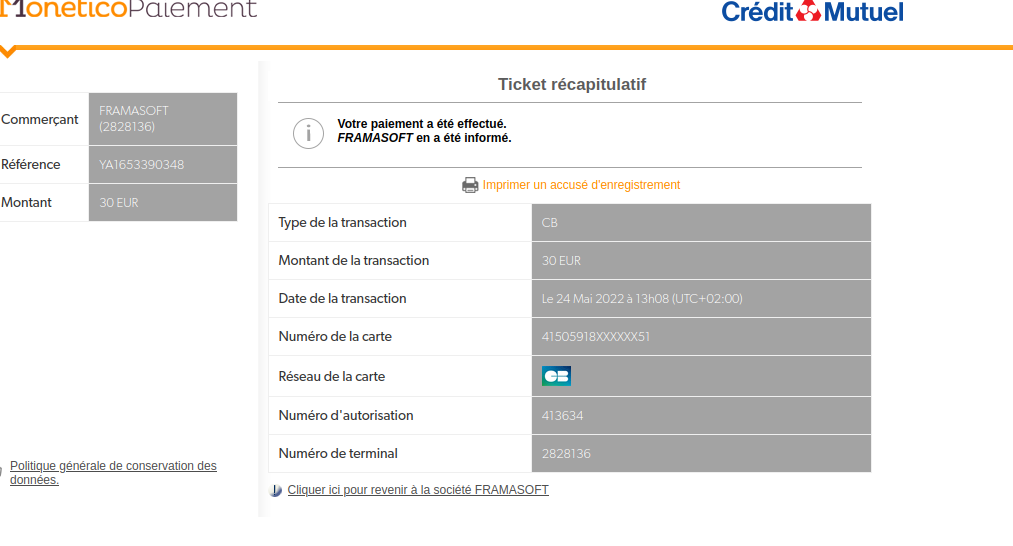Screen dimensions: 1013x546
Task: Click the Montant de la transaction value
Action: [561, 261]
